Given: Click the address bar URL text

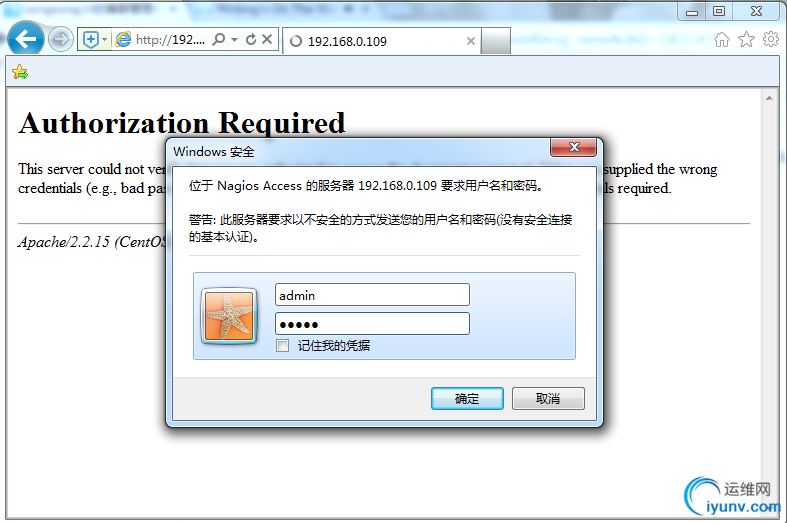Looking at the screenshot, I should [171, 39].
